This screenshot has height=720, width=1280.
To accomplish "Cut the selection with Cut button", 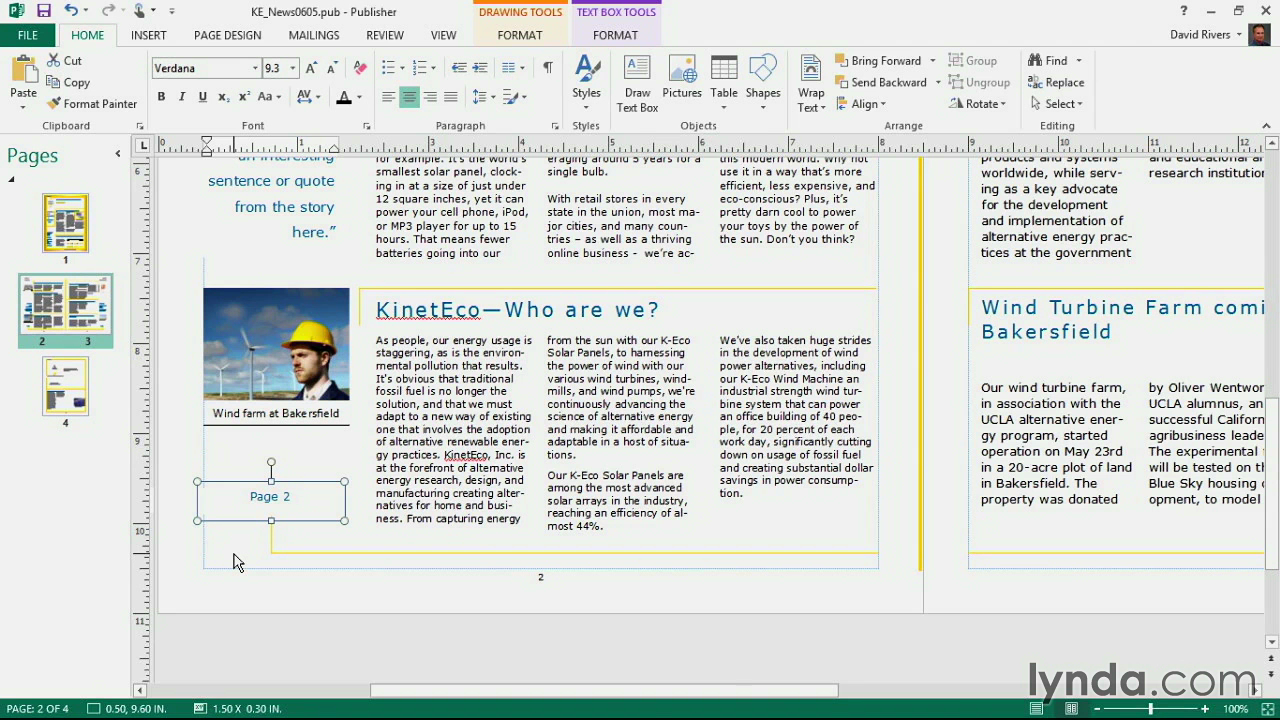I will coord(64,61).
